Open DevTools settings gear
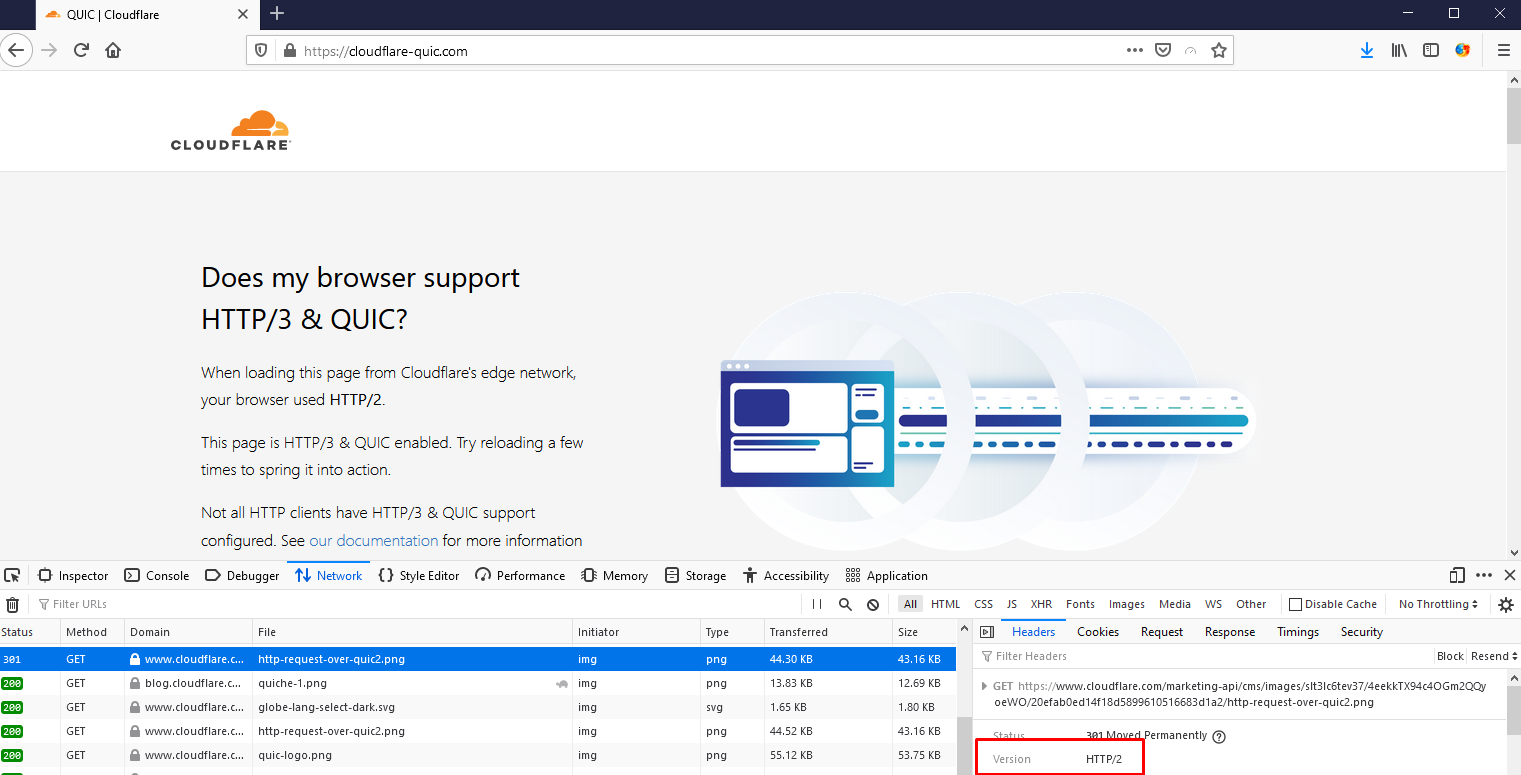1521x775 pixels. [1506, 604]
